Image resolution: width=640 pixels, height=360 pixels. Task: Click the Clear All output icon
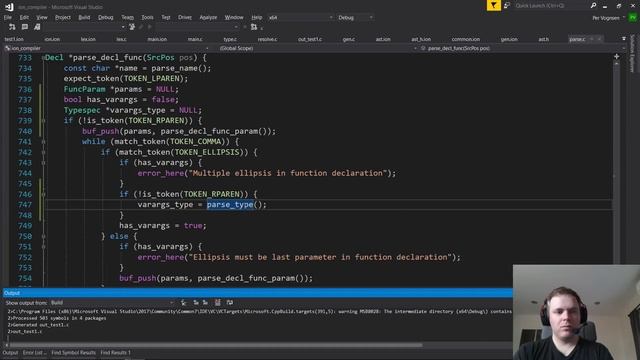(x=218, y=303)
